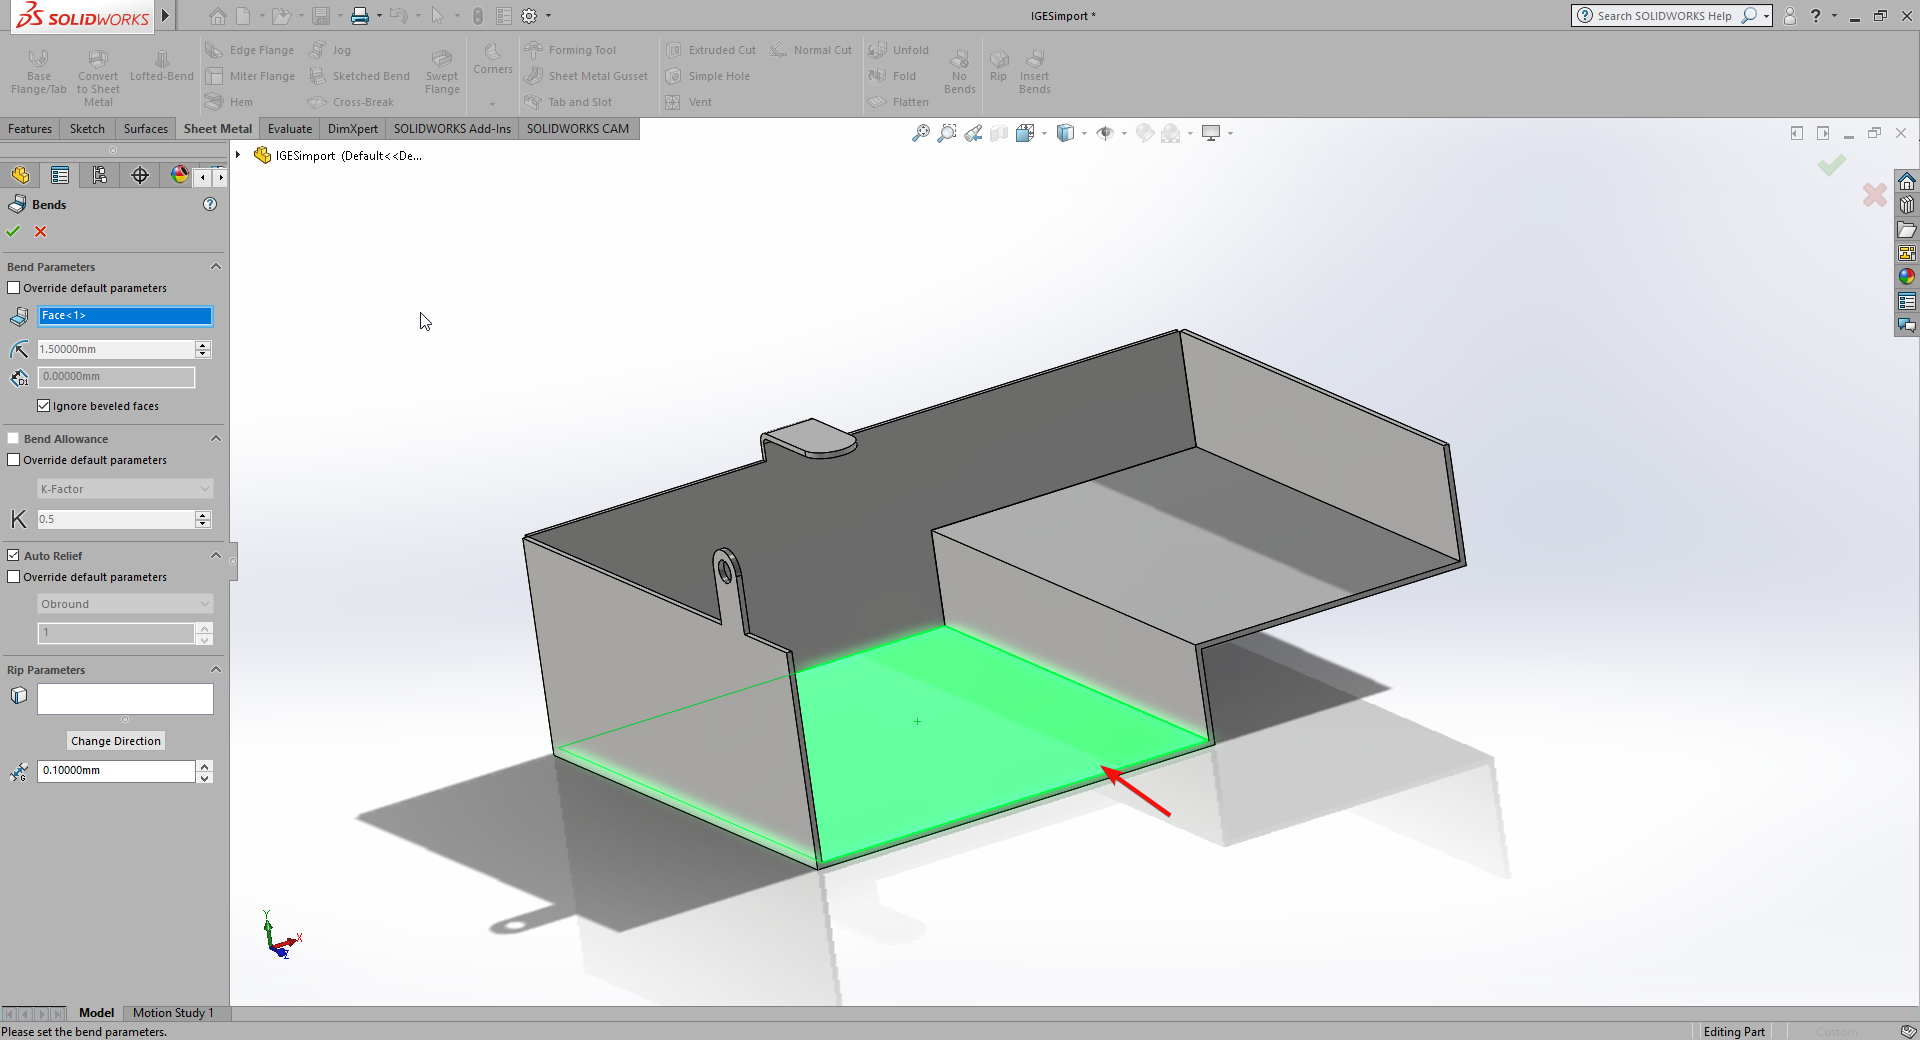Open the DimXpertManager crosshair icon

click(x=140, y=176)
